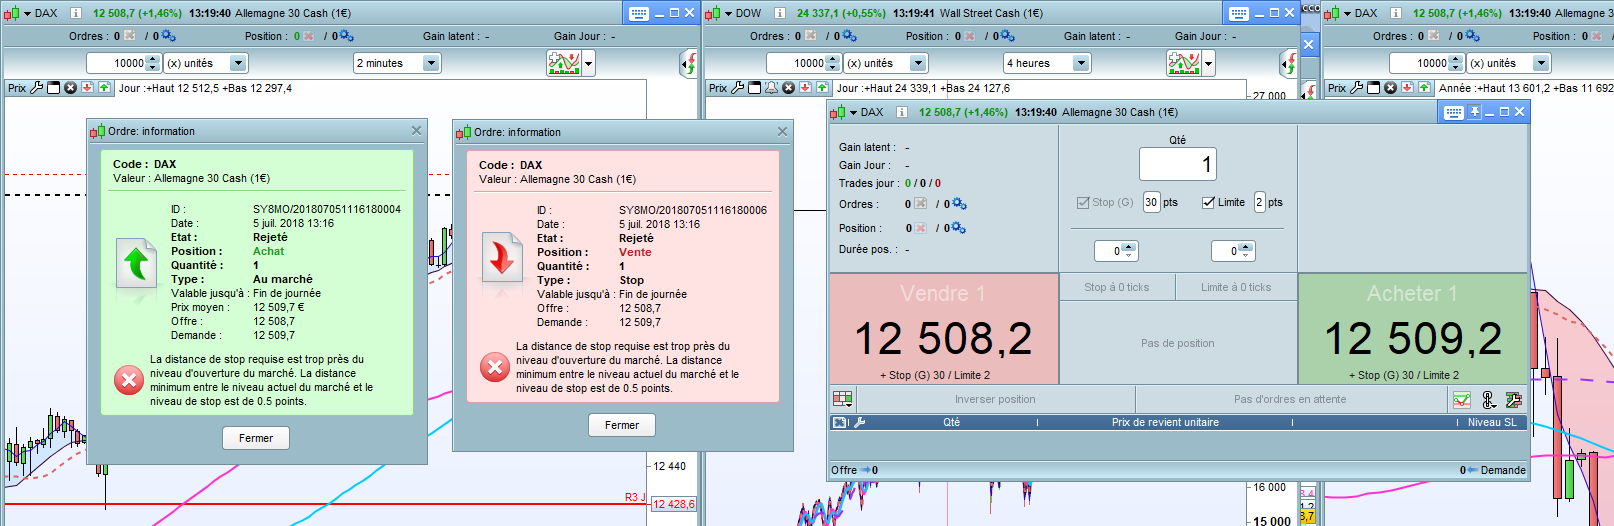Increase the left DAX quantity 10000 stepper
1614x526 pixels.
(x=152, y=59)
